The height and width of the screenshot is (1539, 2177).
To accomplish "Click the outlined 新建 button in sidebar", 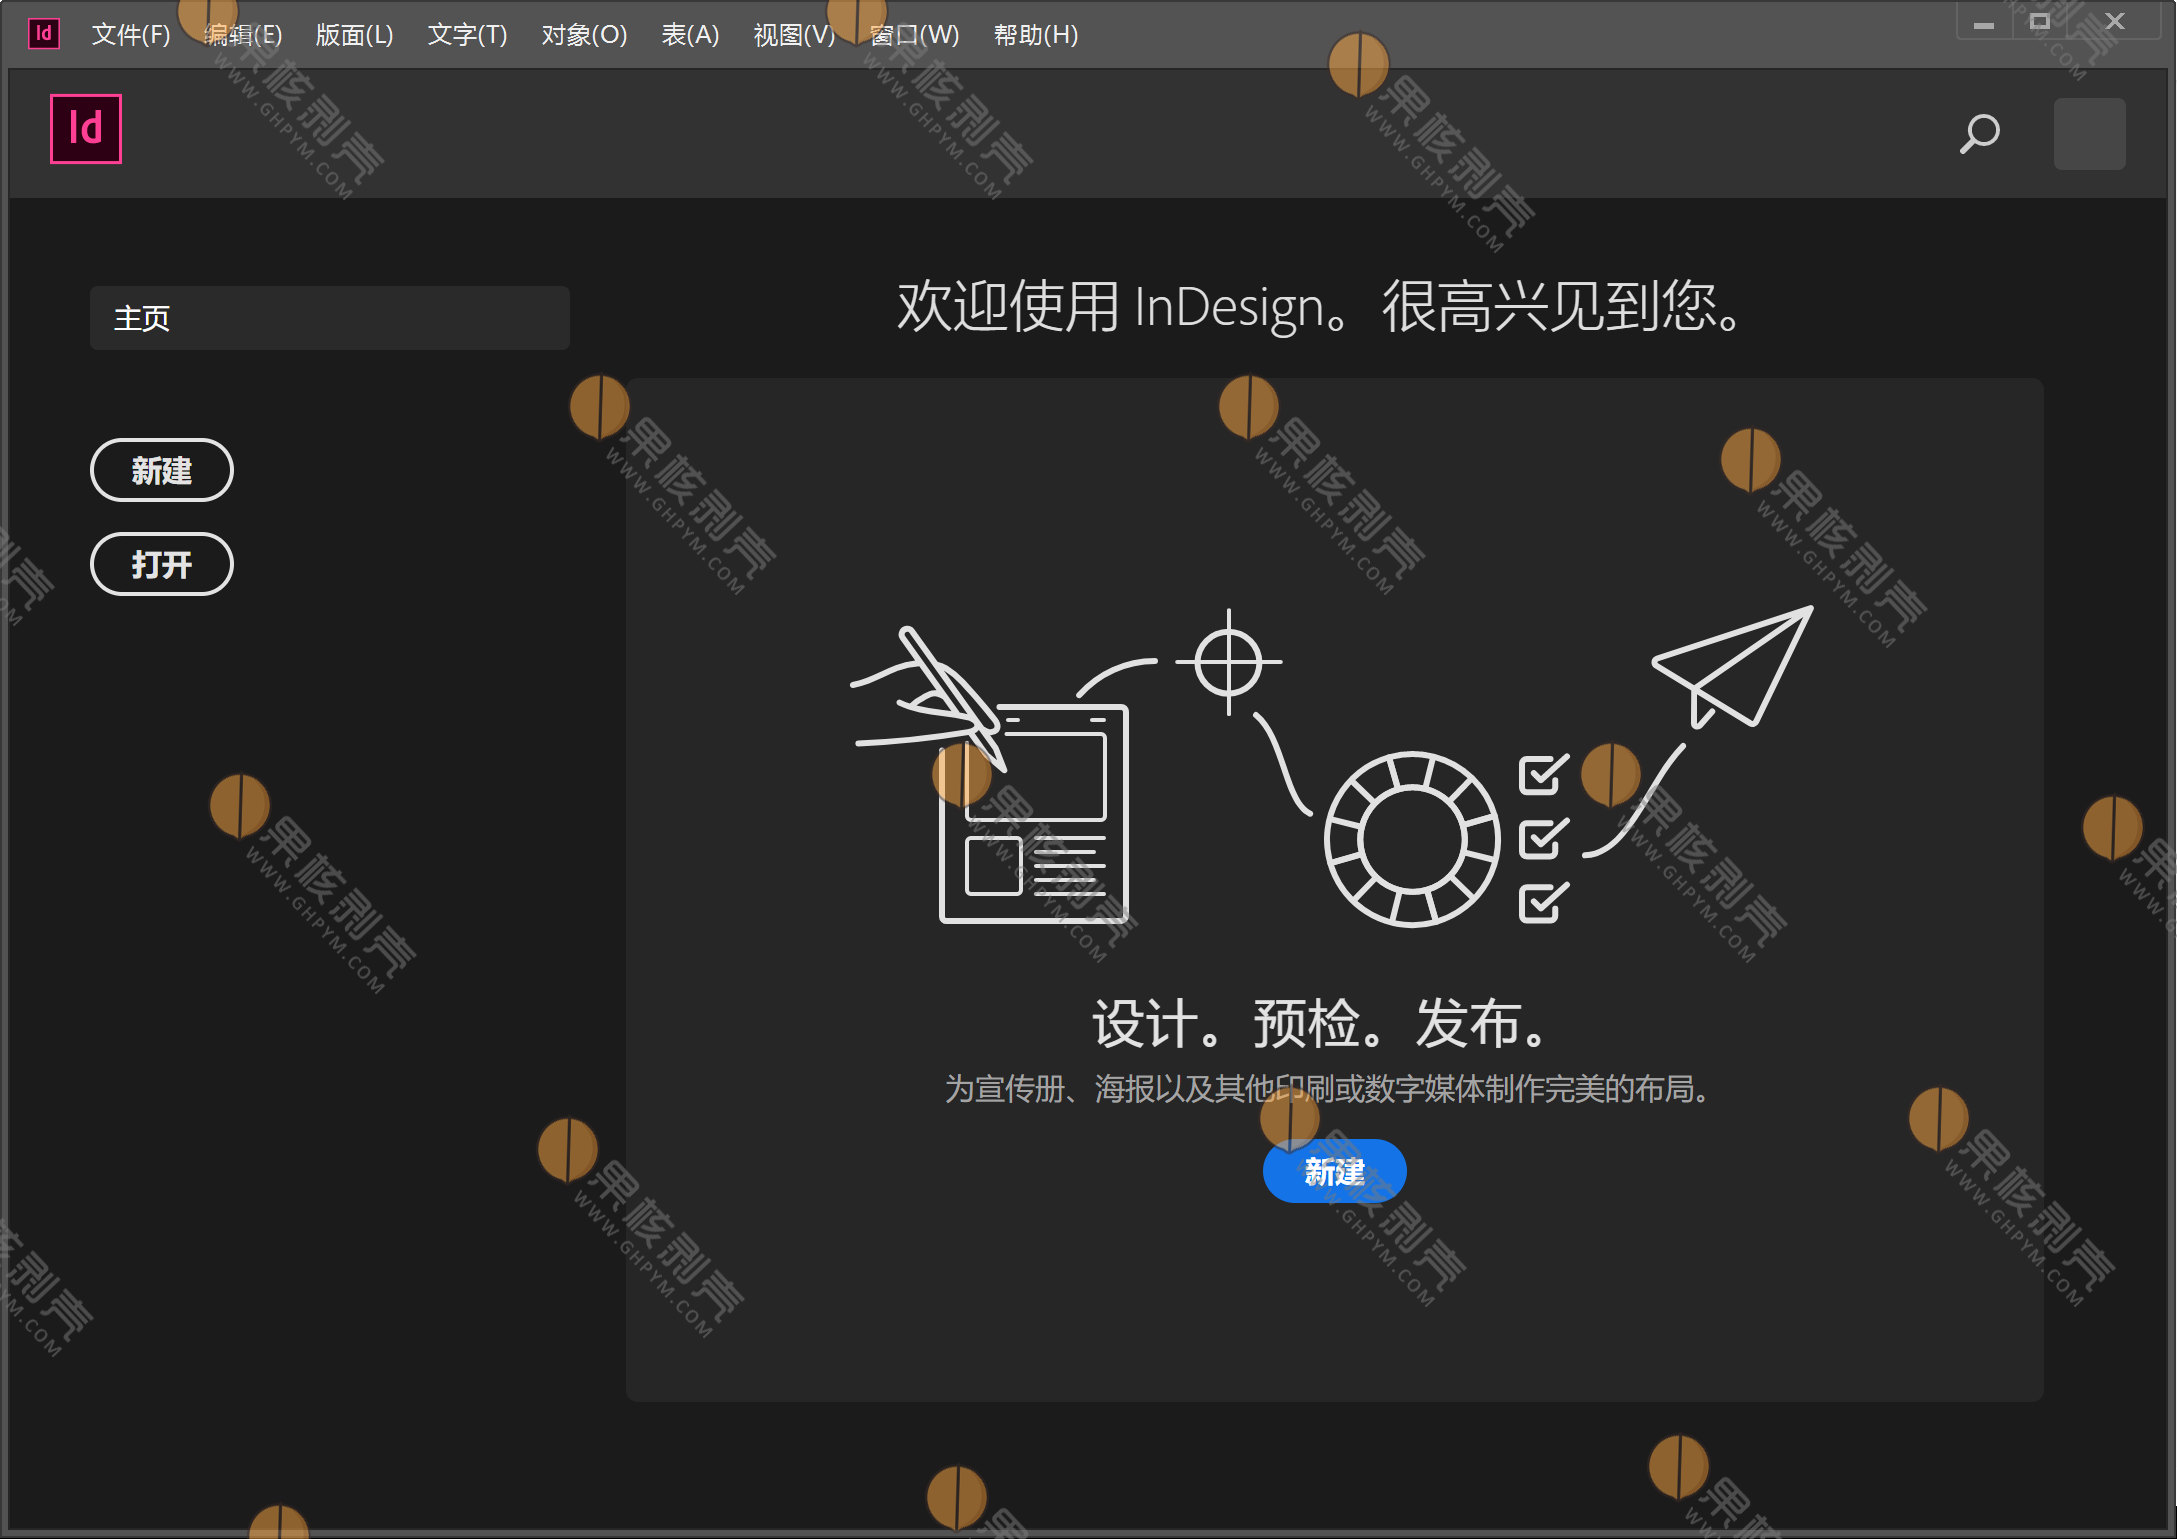I will point(162,470).
